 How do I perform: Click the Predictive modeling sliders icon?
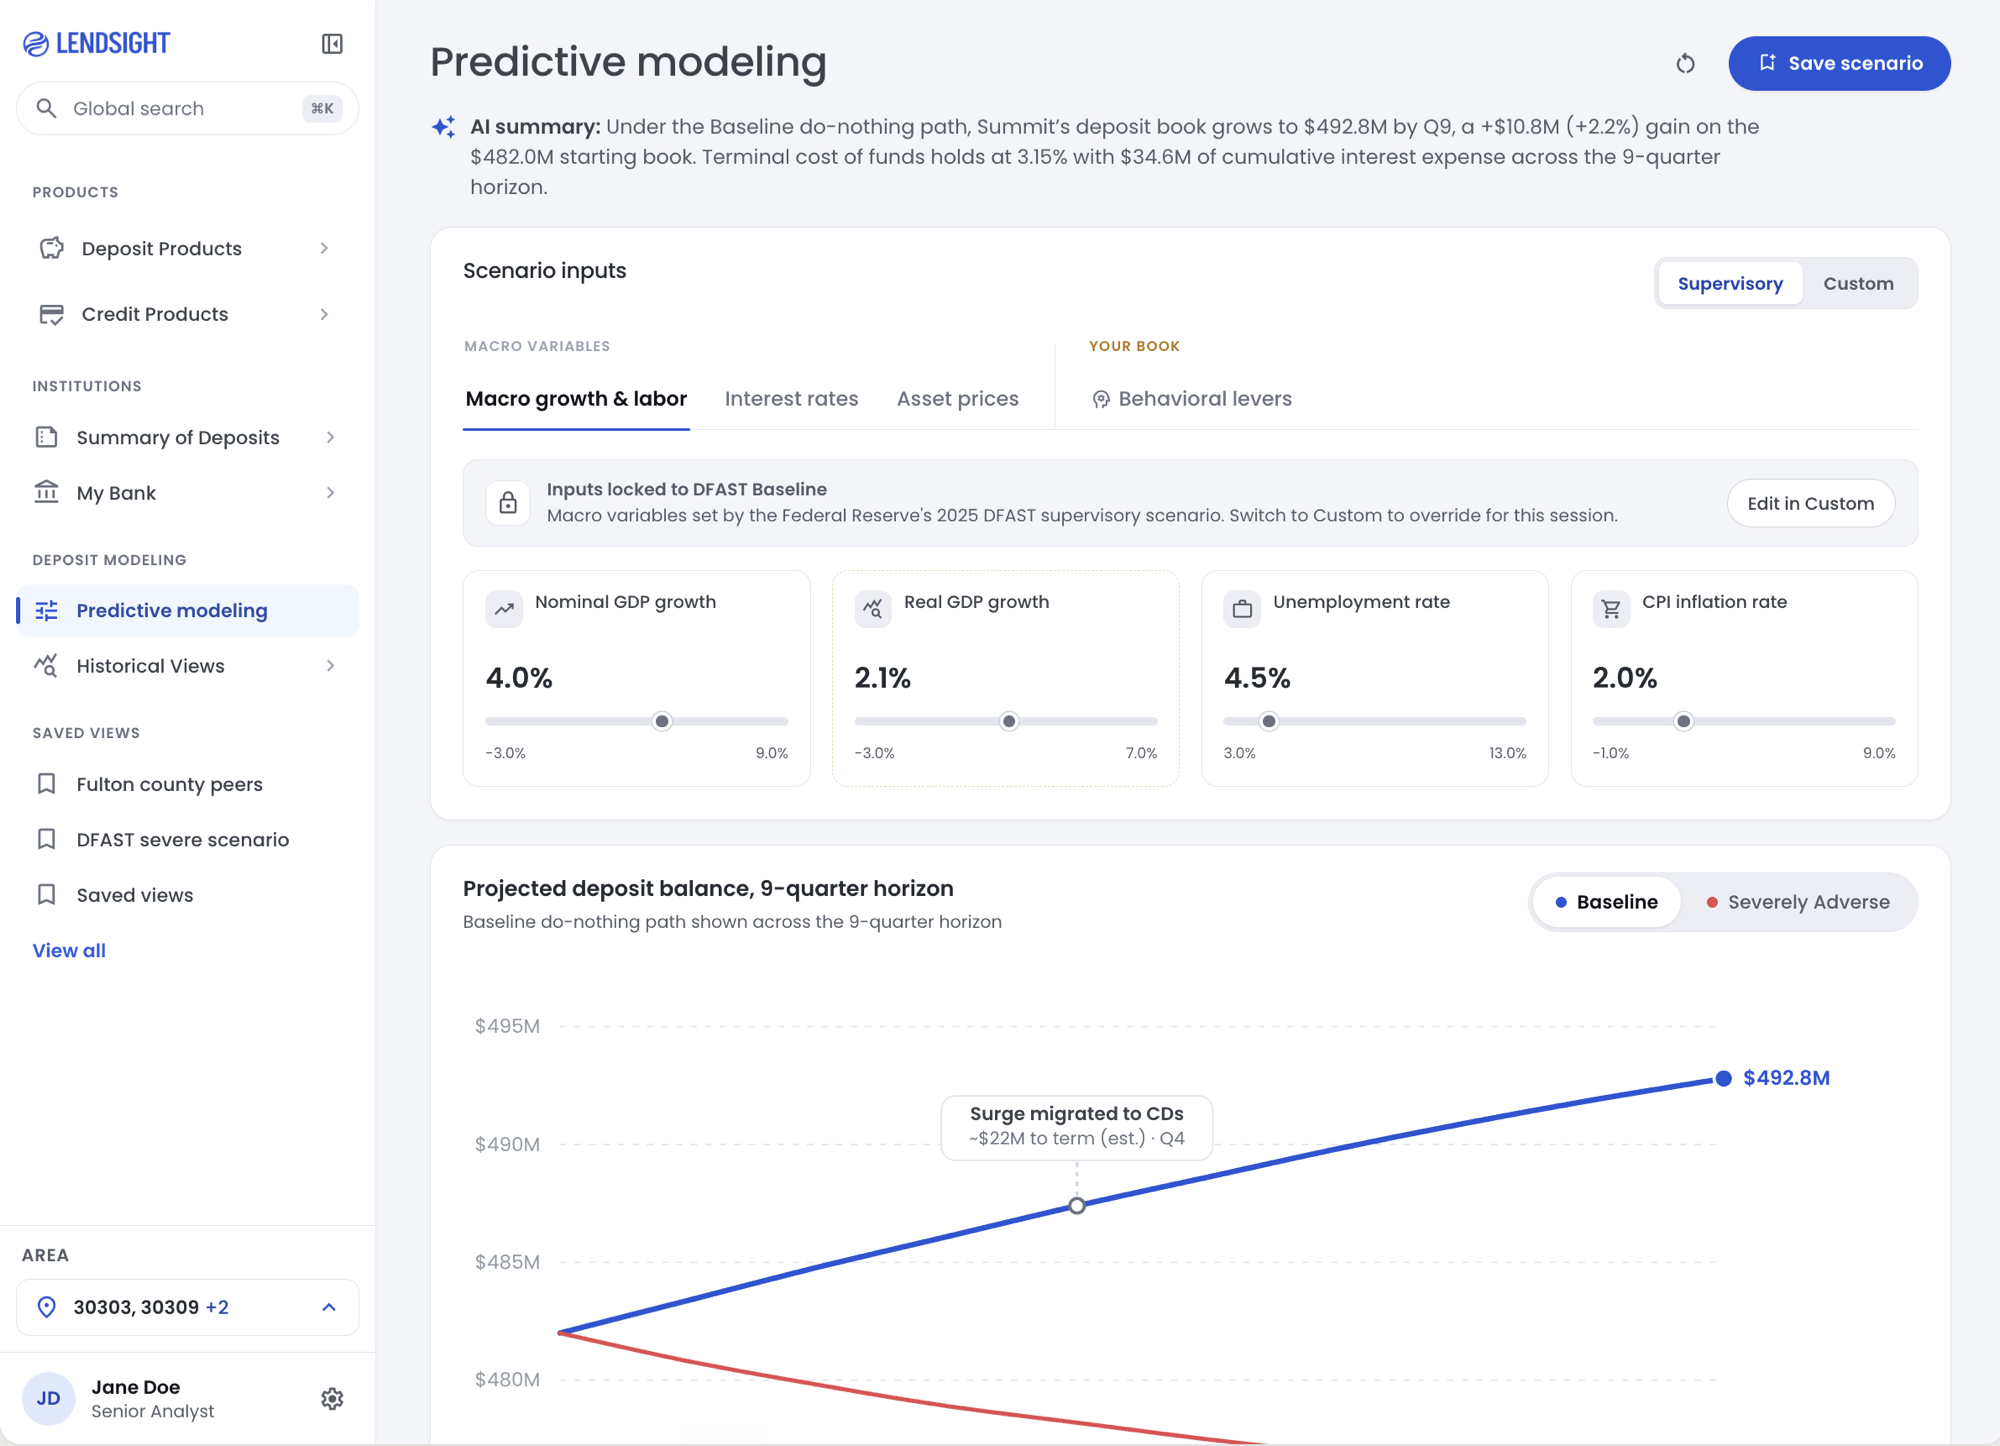(47, 610)
